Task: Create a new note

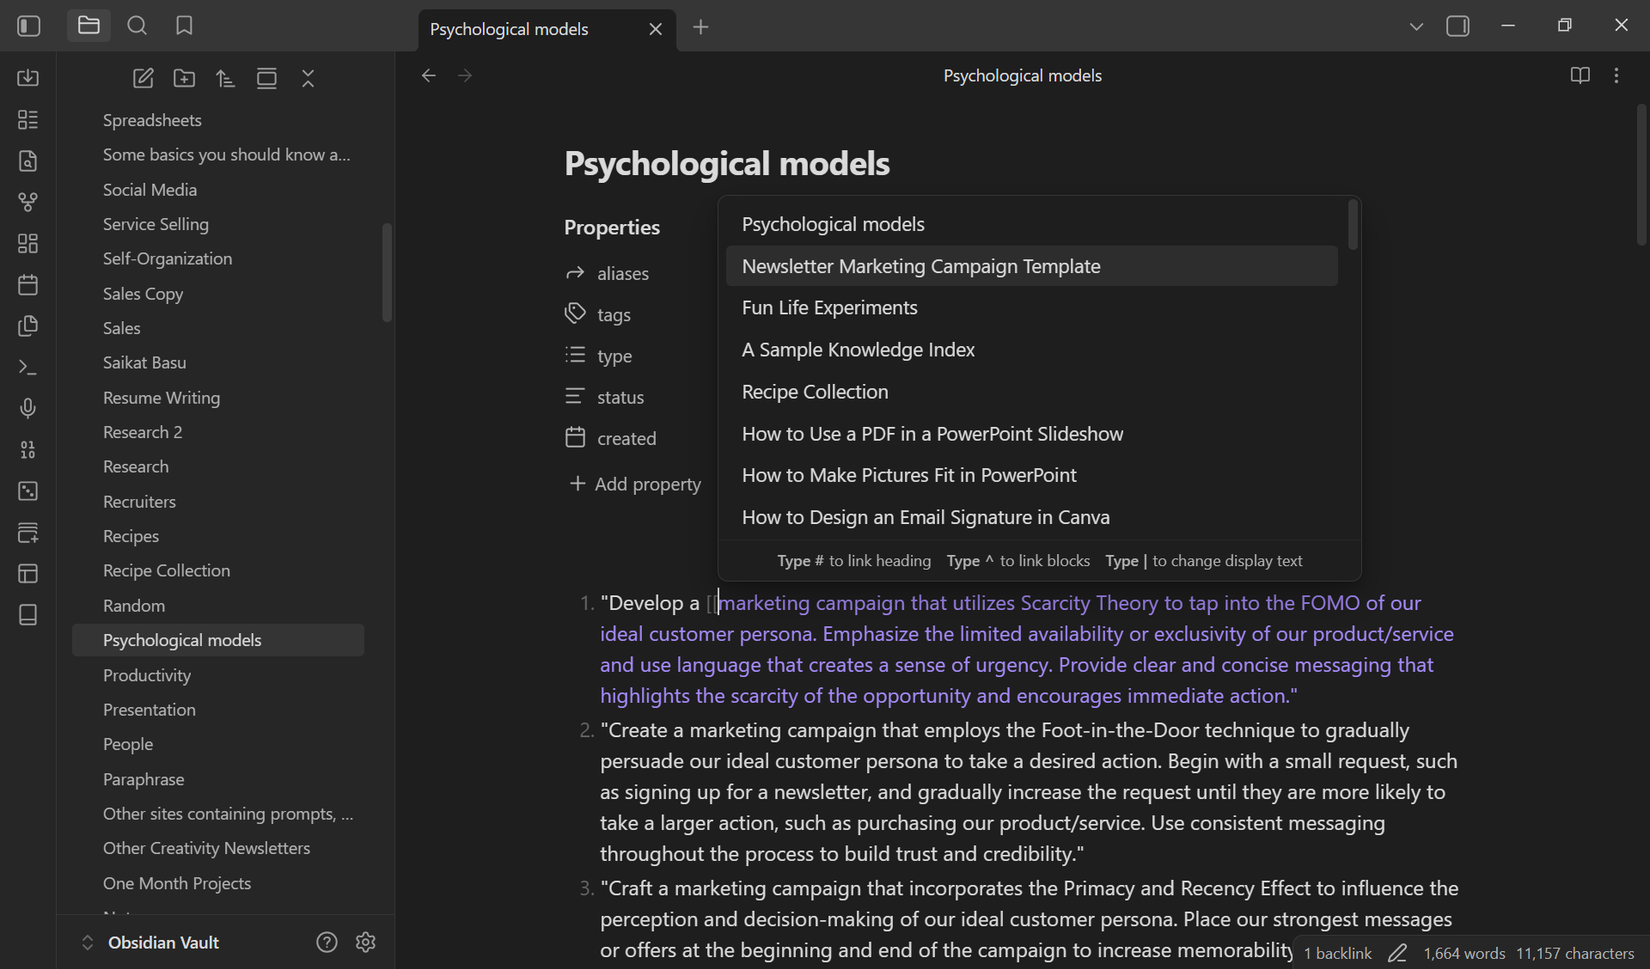Action: [143, 78]
